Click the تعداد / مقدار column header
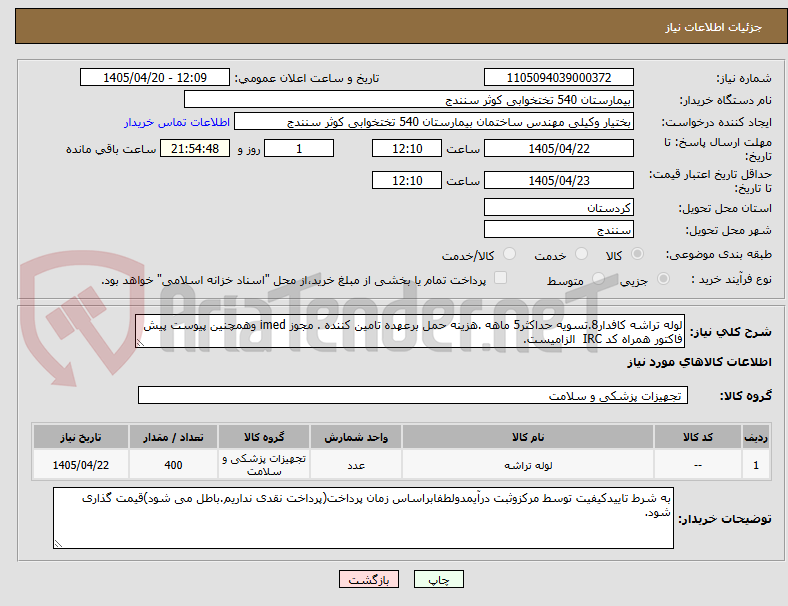The width and height of the screenshot is (788, 606). coord(173,437)
